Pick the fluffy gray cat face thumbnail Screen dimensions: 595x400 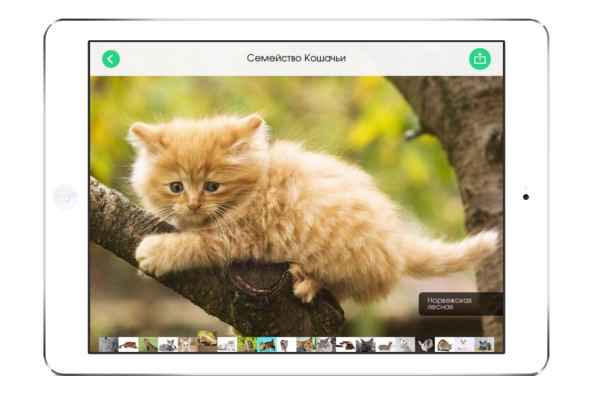(326, 345)
